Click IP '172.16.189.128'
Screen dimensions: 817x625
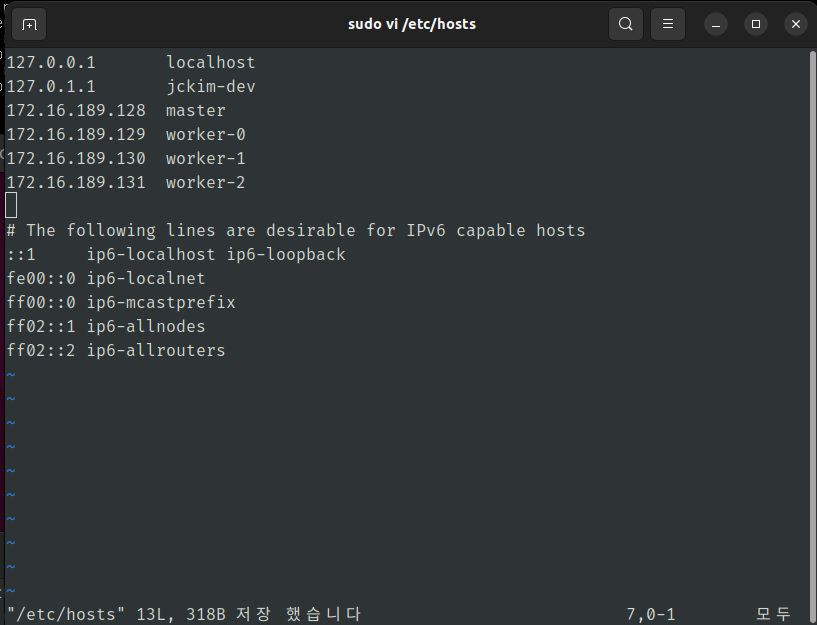coord(76,110)
